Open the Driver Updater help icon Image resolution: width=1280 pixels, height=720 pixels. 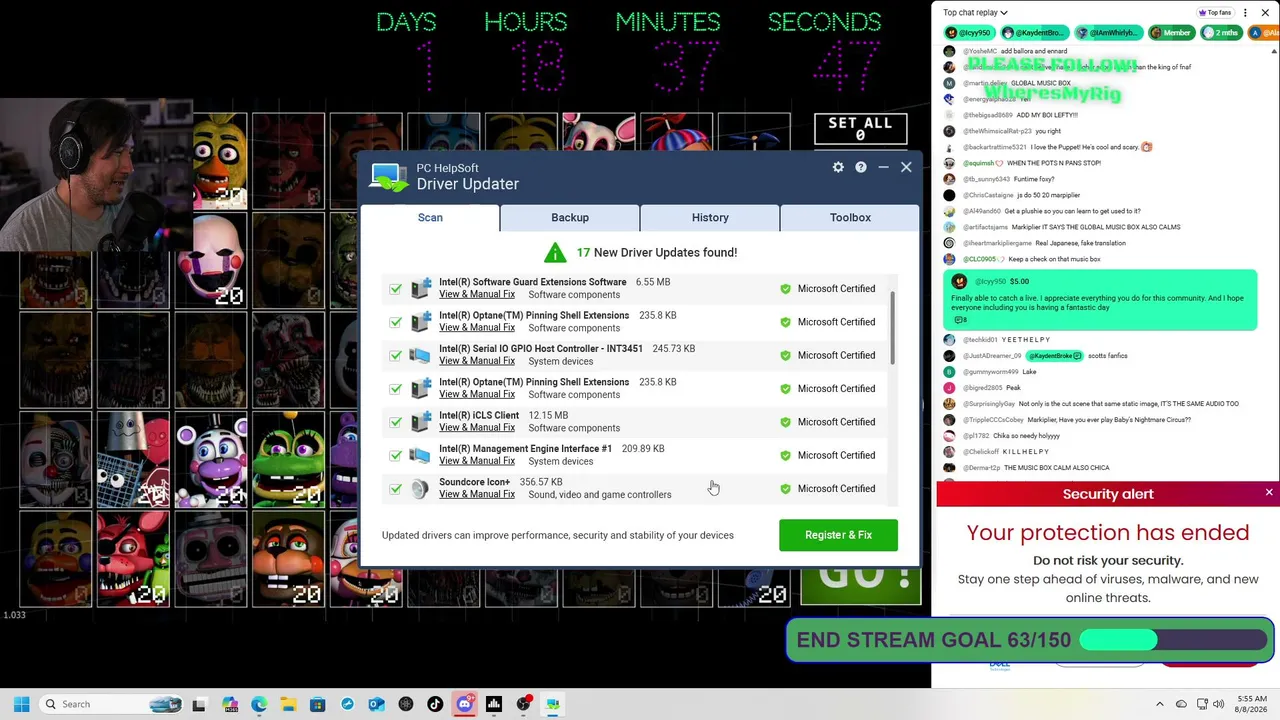860,167
